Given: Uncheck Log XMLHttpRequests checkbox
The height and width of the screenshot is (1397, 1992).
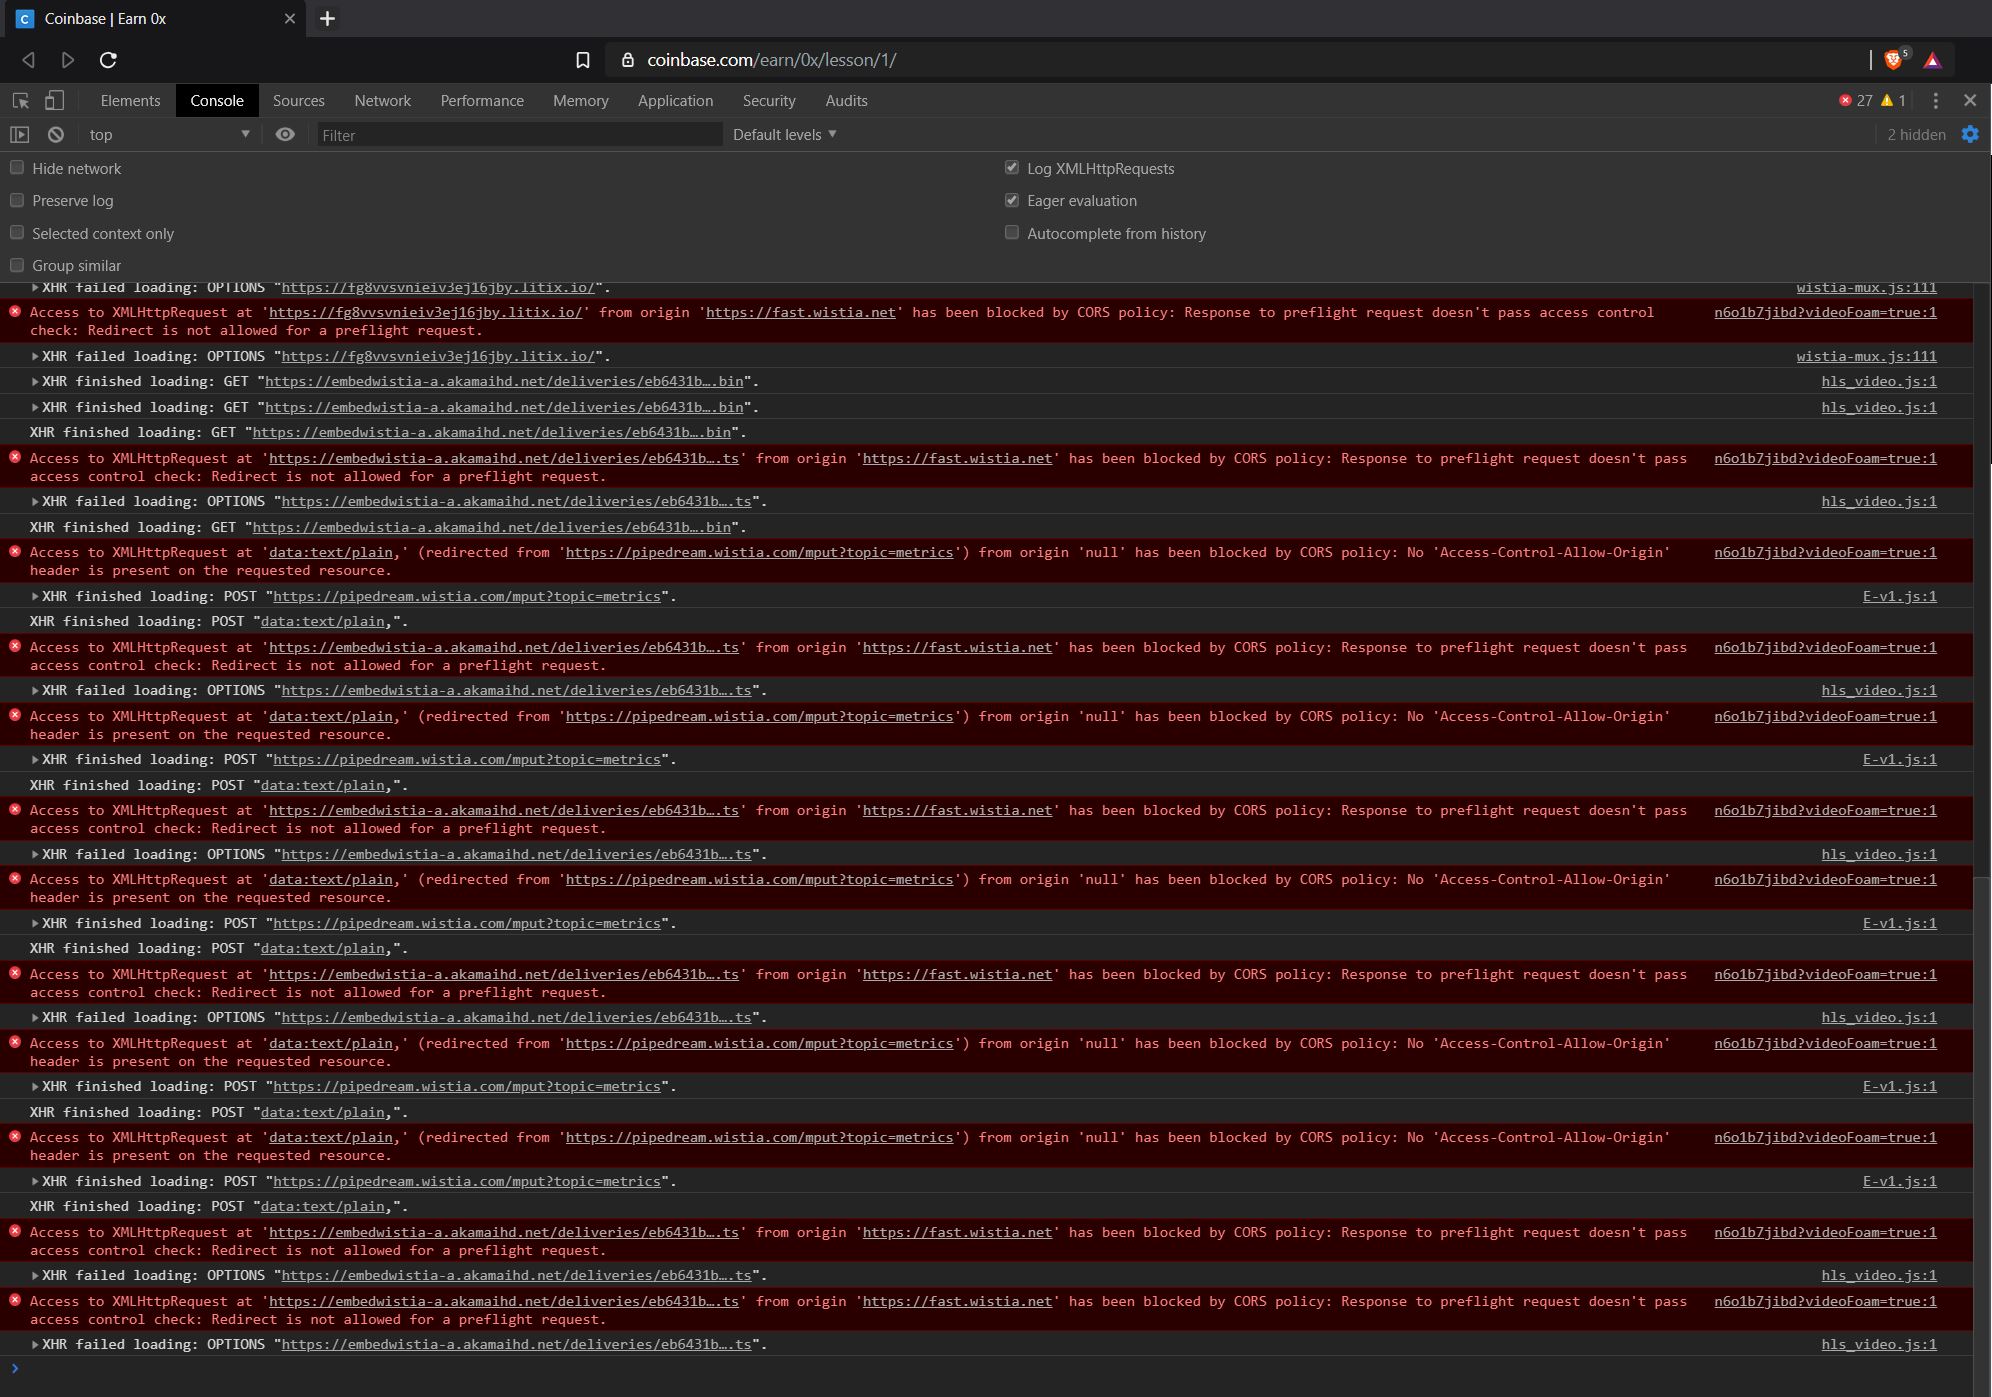Looking at the screenshot, I should coord(1012,168).
